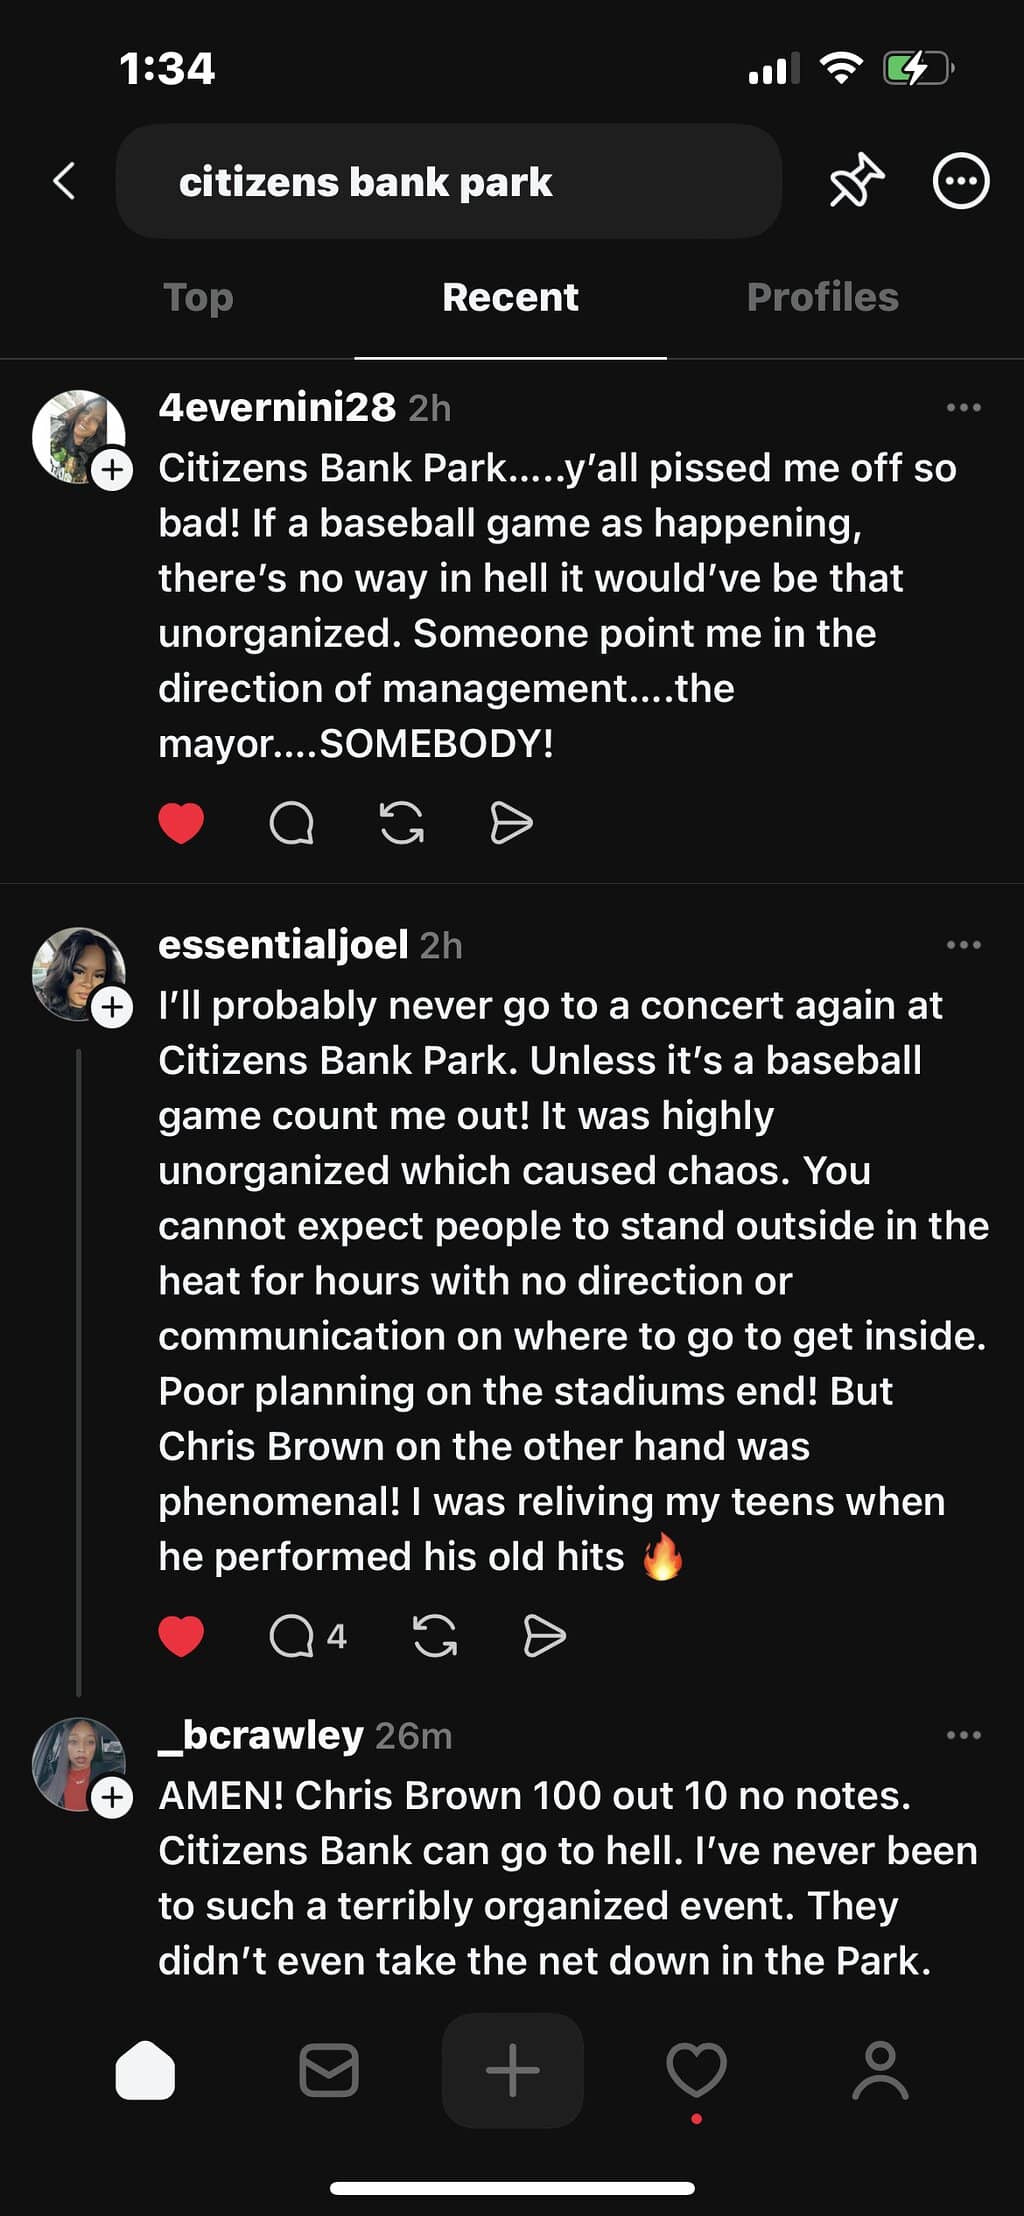Tap the citizens bank park search field
Viewport: 1024px width, 2216px height.
coord(448,181)
